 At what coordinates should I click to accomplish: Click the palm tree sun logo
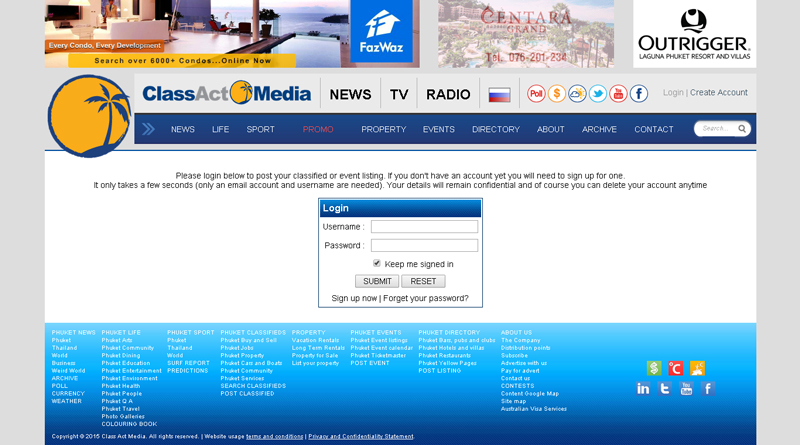(x=89, y=116)
